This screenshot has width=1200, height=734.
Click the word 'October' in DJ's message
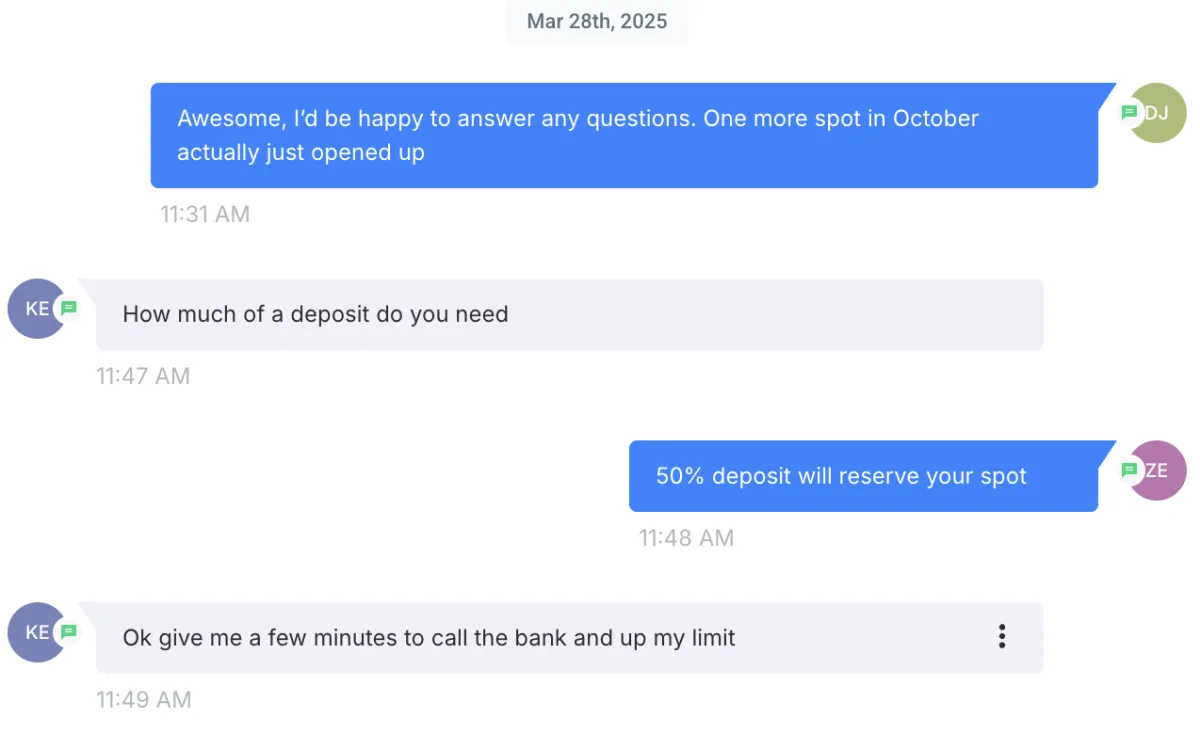[935, 118]
